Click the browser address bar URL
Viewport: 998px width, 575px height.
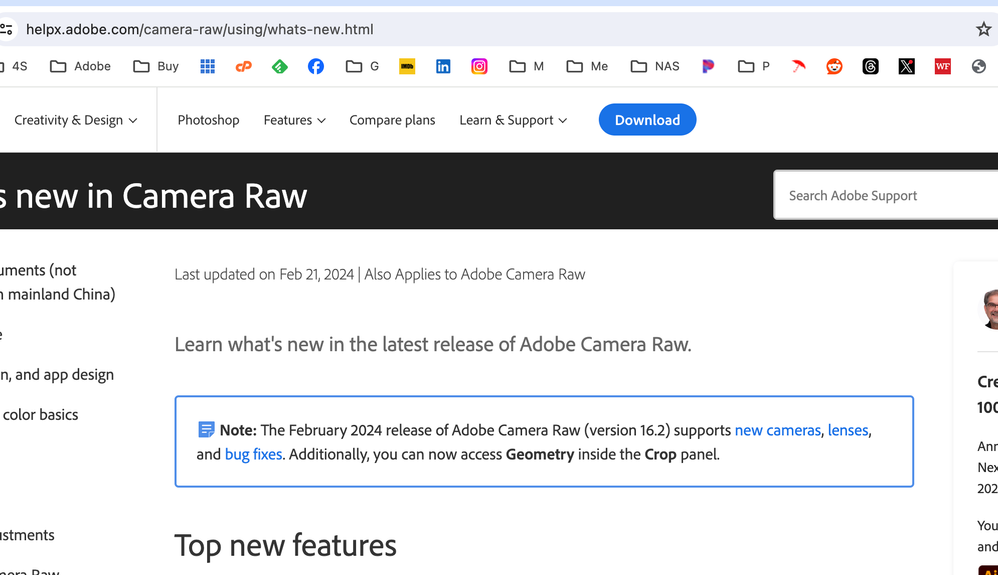(200, 29)
